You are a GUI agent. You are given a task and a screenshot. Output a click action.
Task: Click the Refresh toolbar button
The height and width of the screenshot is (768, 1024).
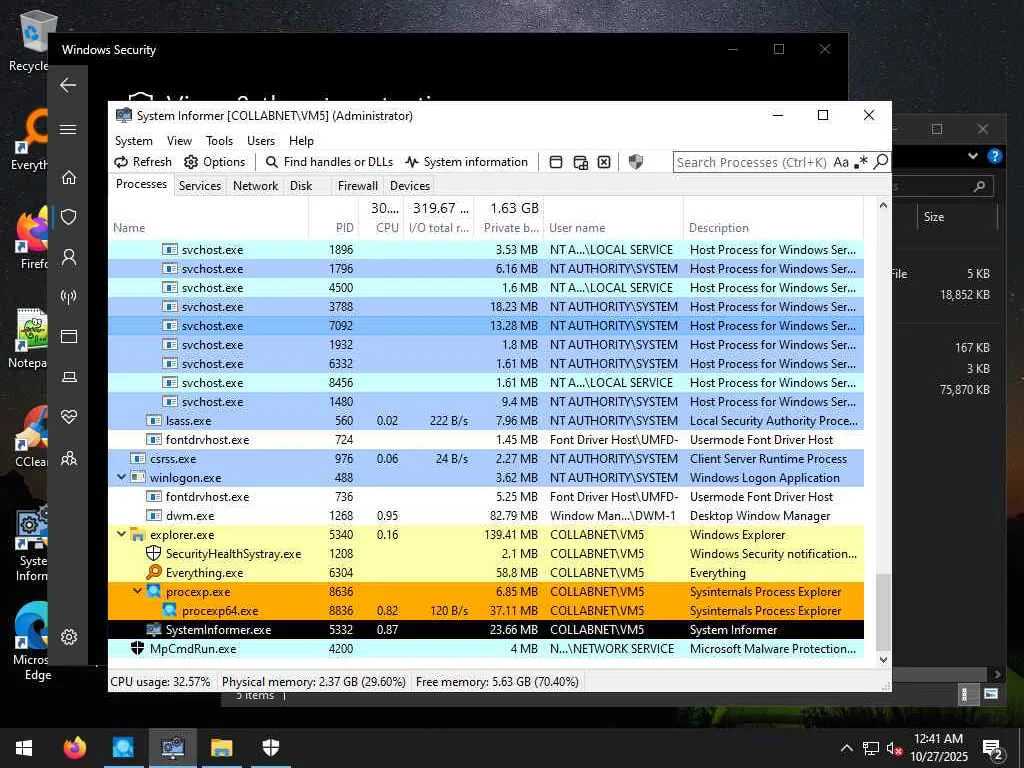pyautogui.click(x=143, y=162)
